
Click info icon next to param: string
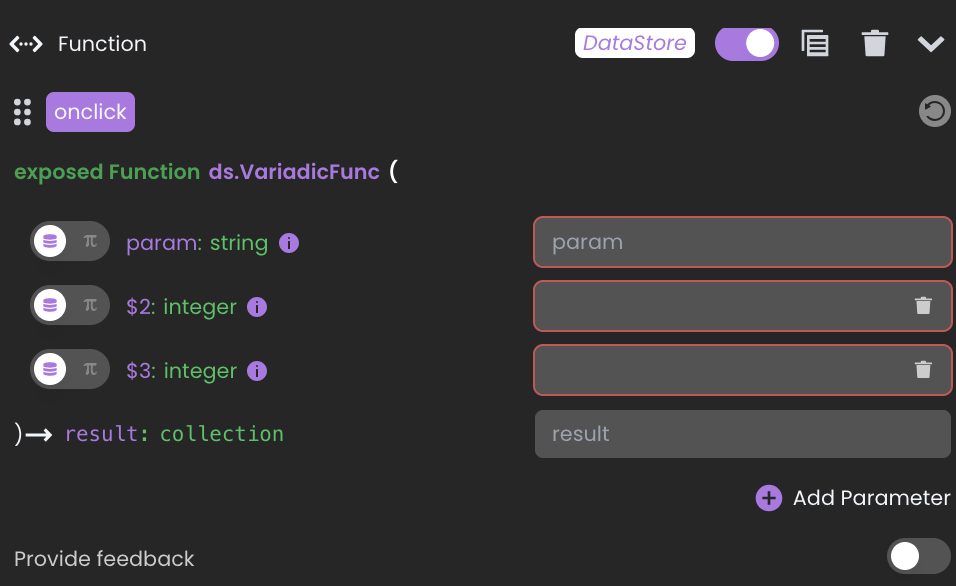289,243
